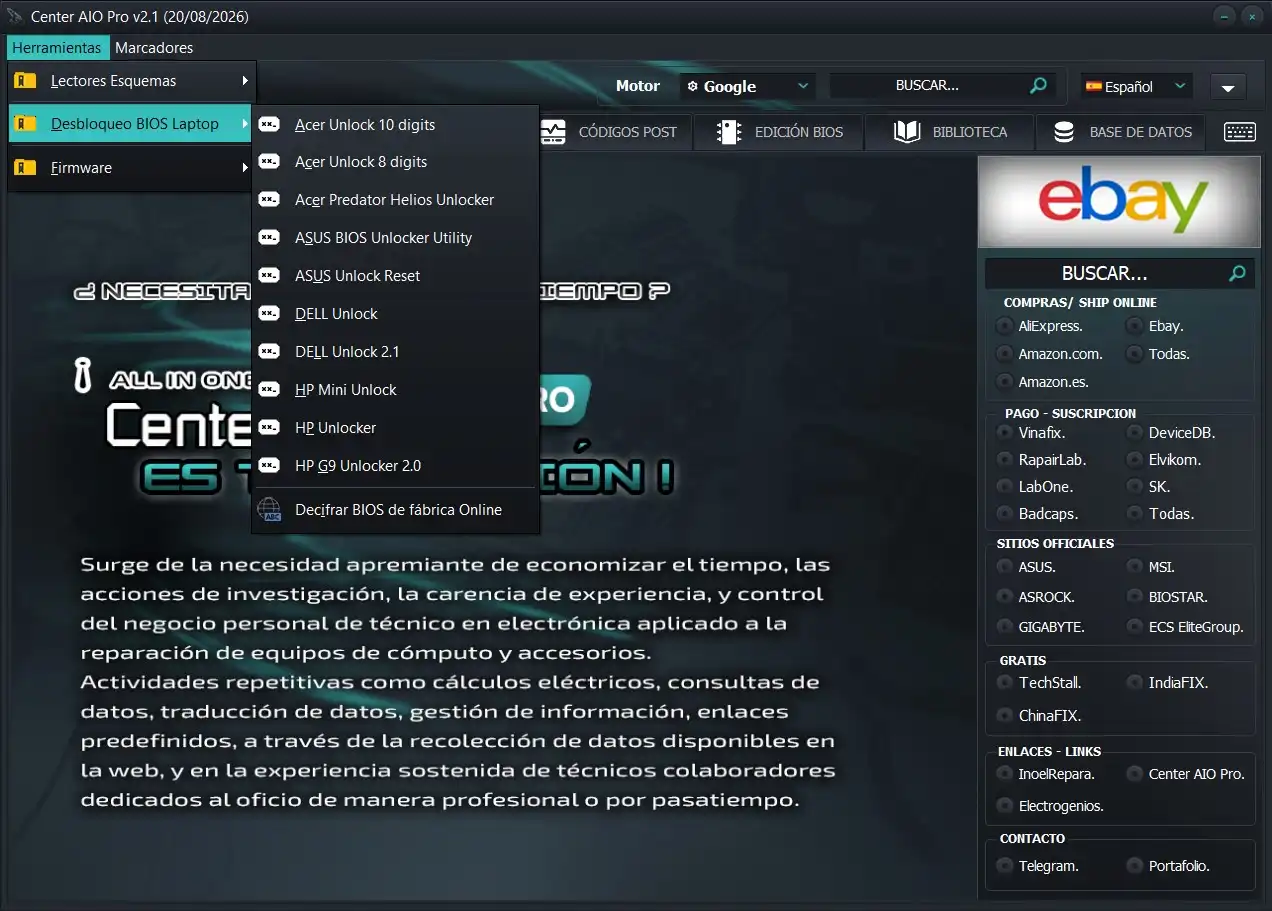Image resolution: width=1272 pixels, height=911 pixels.
Task: Select the GIGABYTE radio option
Action: pos(1004,627)
